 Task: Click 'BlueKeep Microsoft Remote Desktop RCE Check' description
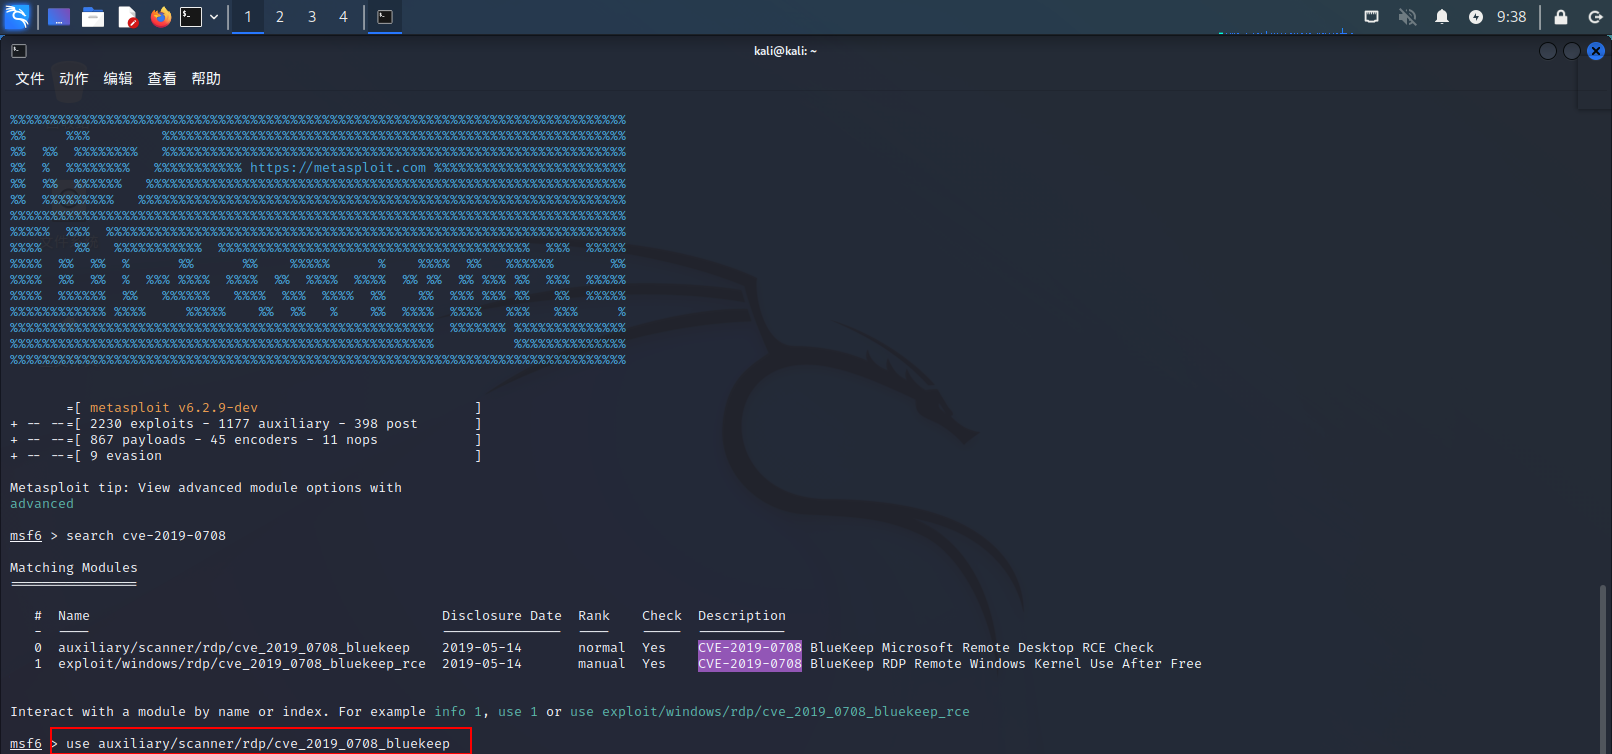(982, 648)
